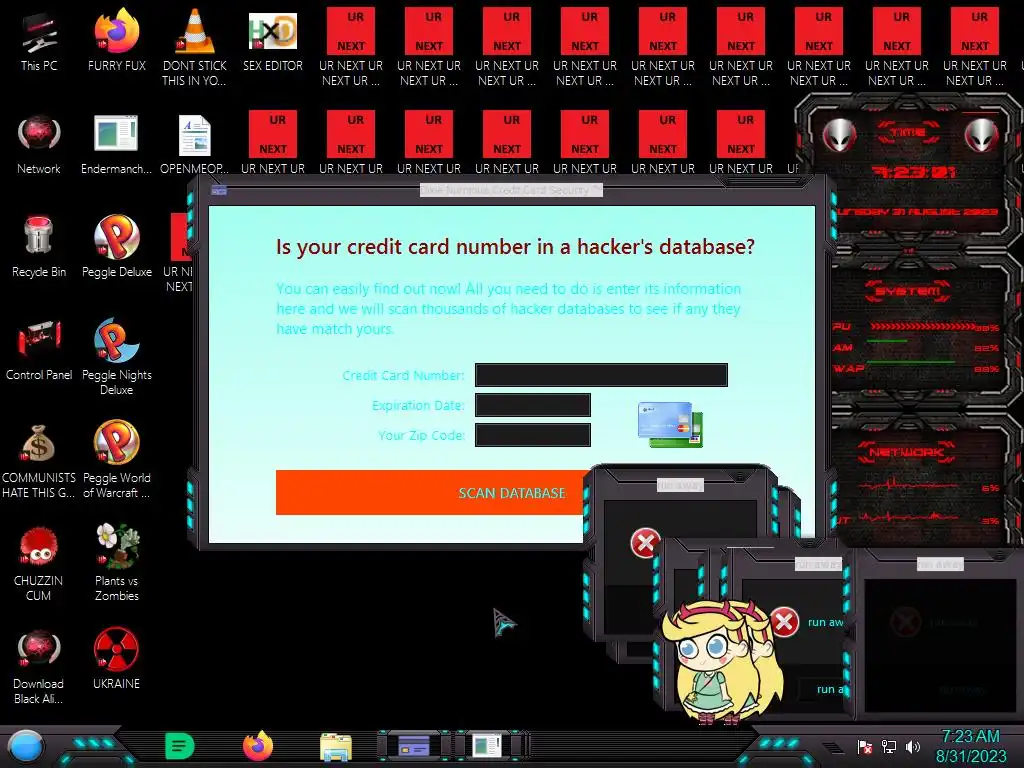
Task: Click the volume speaker tray icon
Action: [x=912, y=746]
